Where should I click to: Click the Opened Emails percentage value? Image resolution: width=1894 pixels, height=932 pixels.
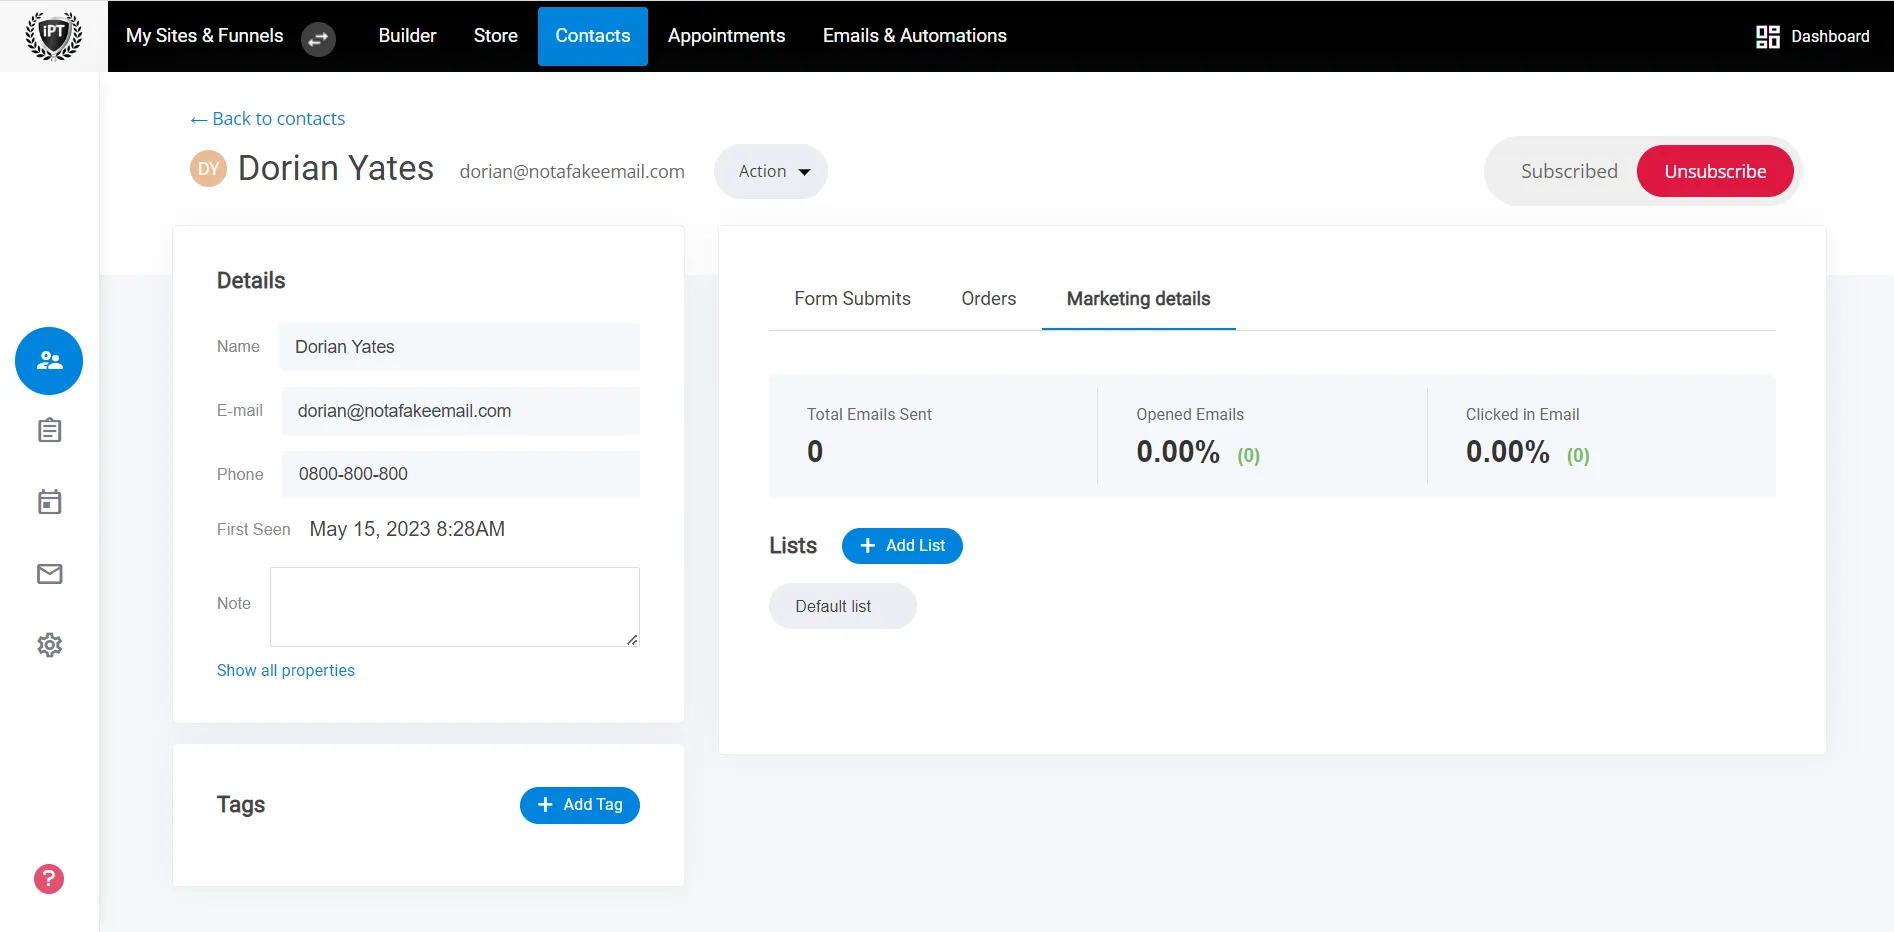1178,452
